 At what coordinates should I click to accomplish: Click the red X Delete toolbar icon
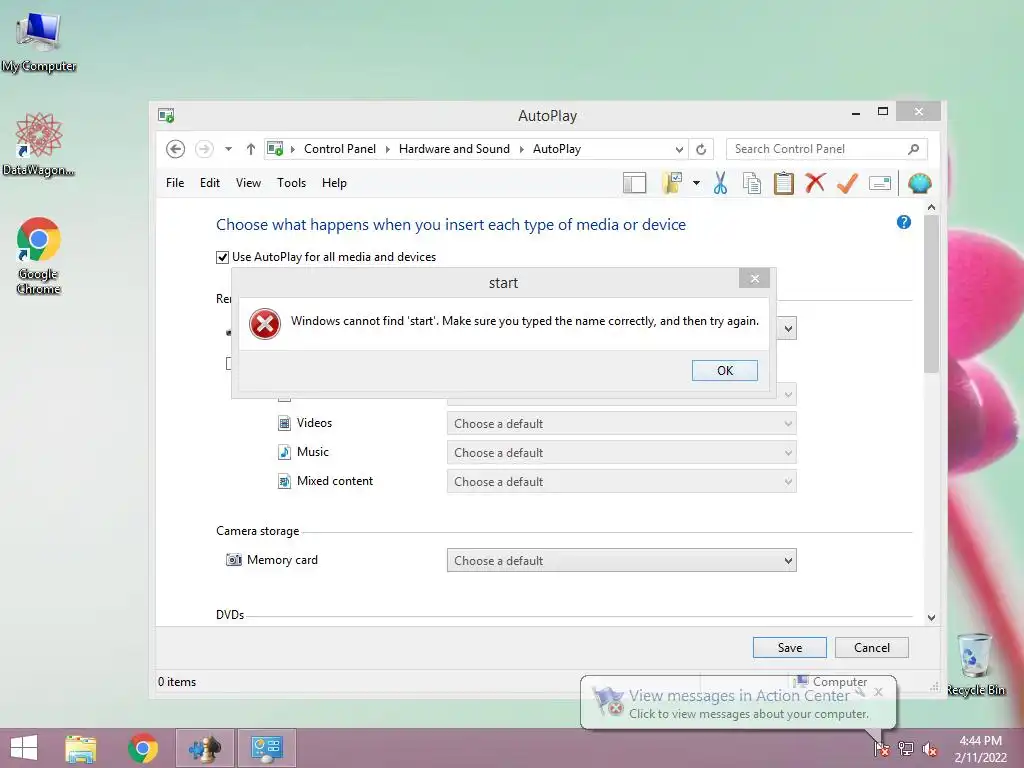coord(815,183)
